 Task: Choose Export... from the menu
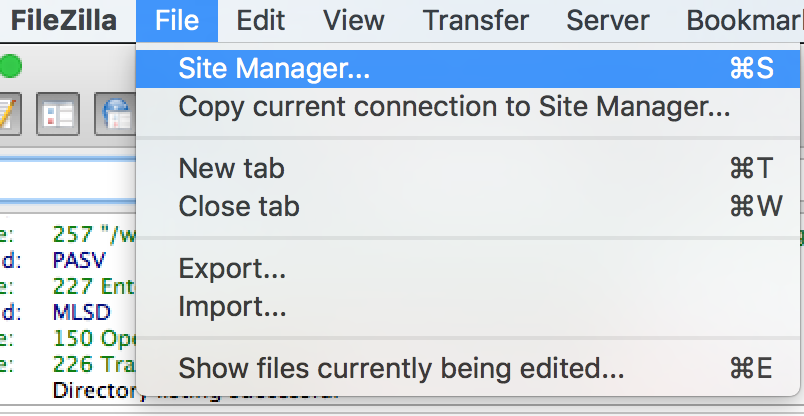pos(468,268)
